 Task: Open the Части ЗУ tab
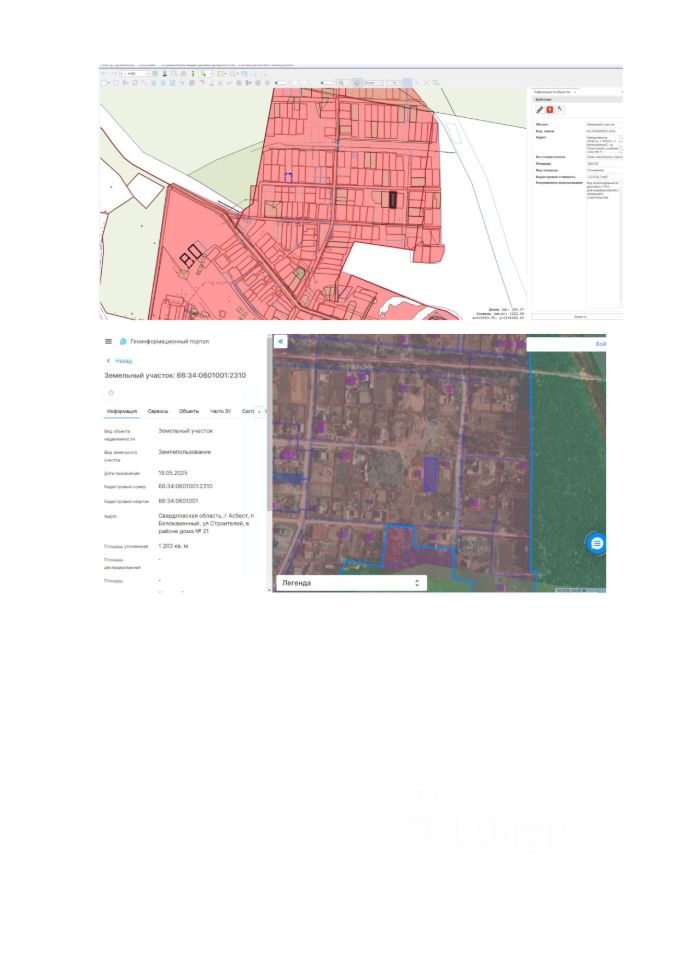coord(220,411)
